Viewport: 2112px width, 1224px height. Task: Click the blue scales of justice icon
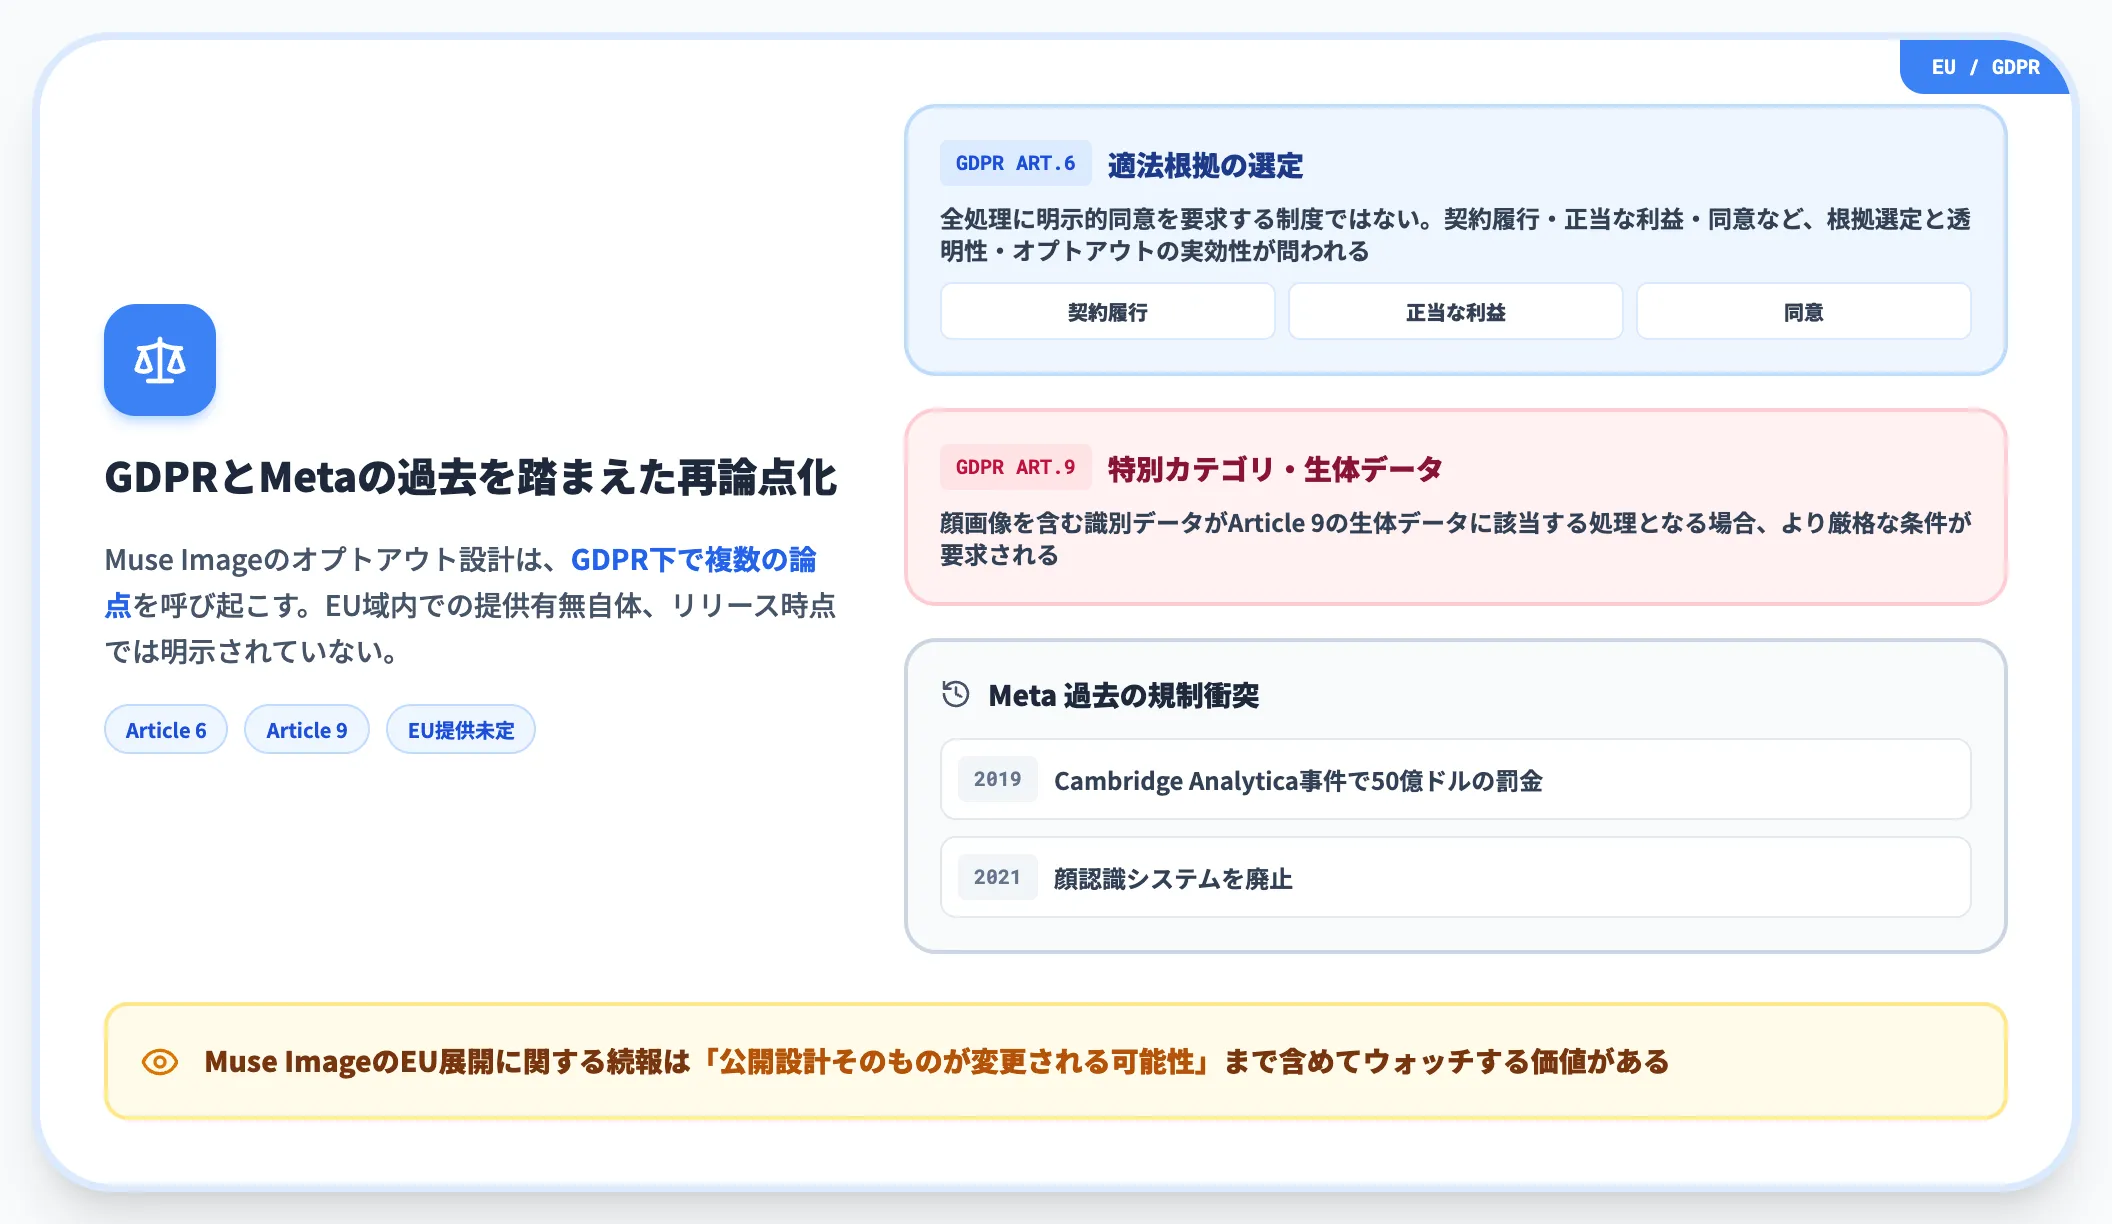[160, 360]
